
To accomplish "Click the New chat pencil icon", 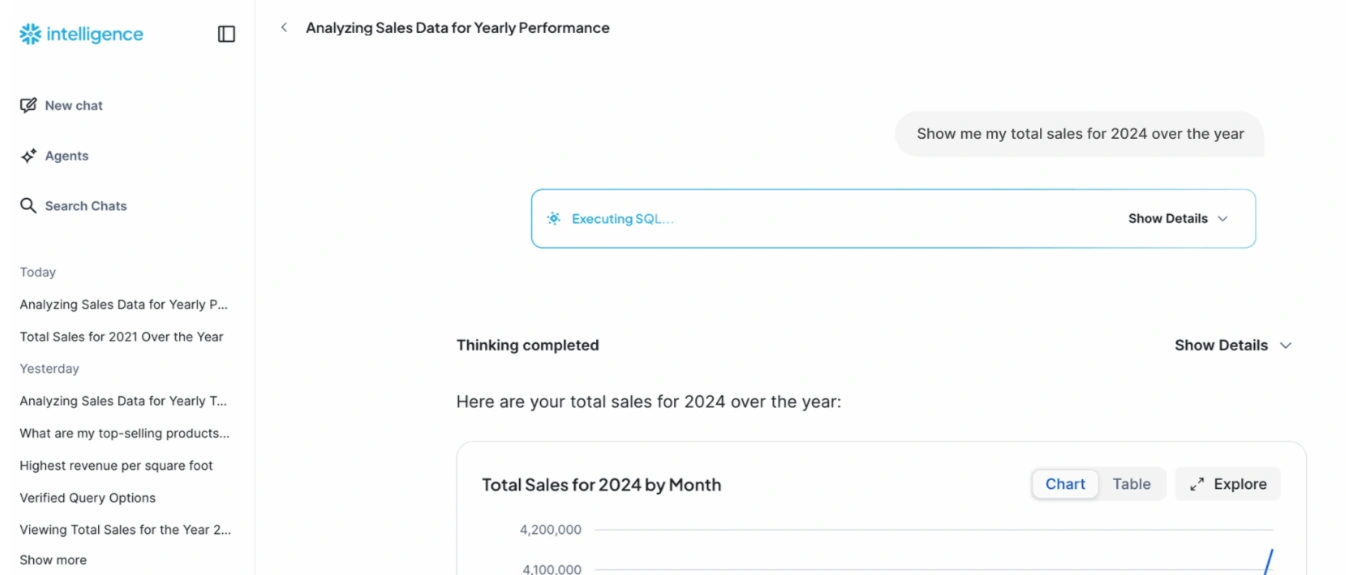I will tap(28, 105).
